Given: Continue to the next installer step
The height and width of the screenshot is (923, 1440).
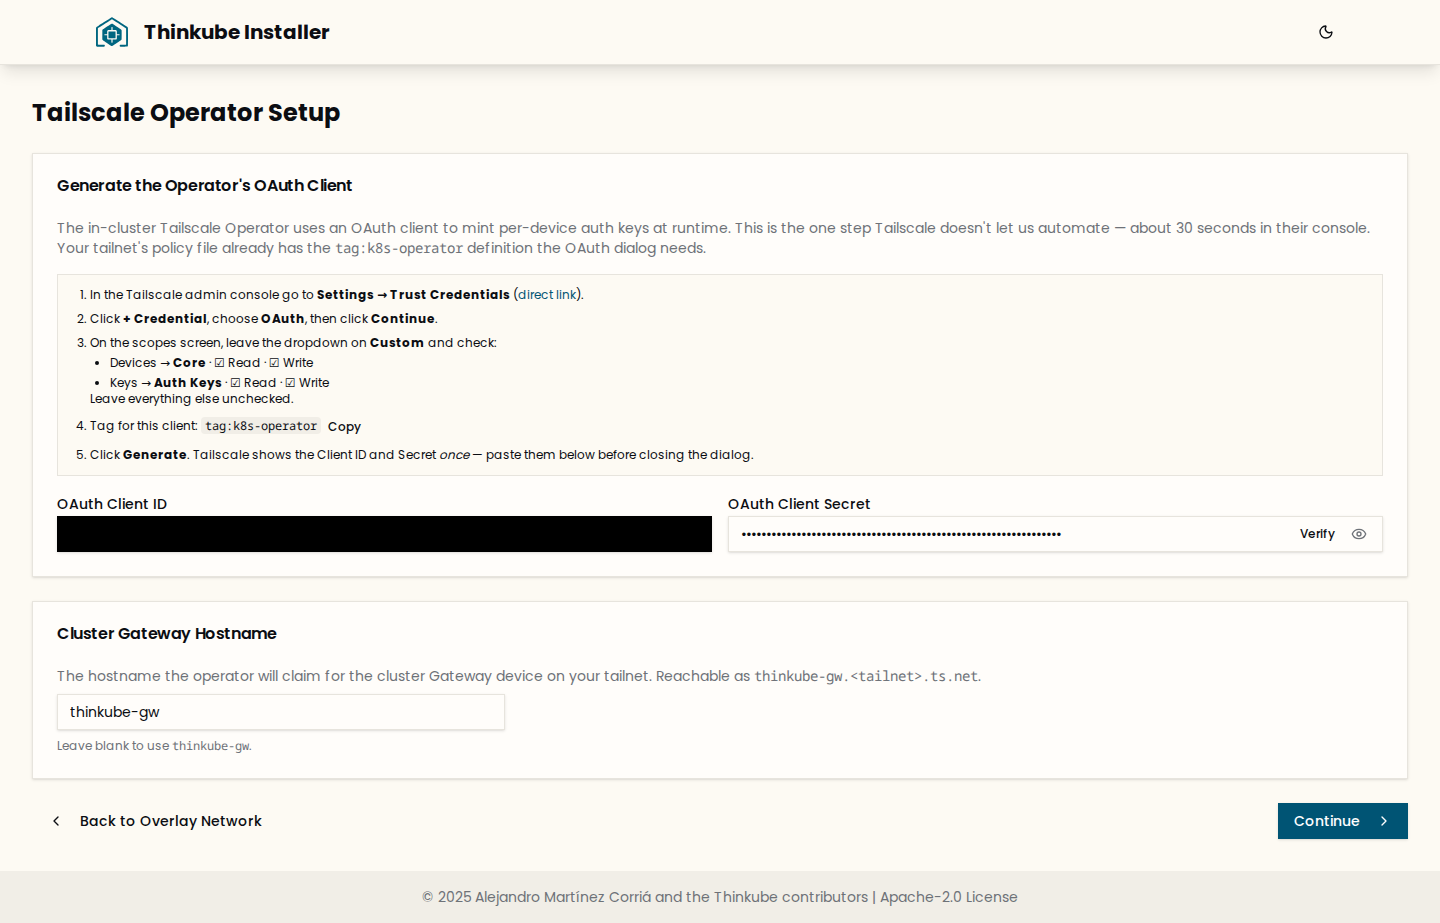Looking at the screenshot, I should point(1342,821).
